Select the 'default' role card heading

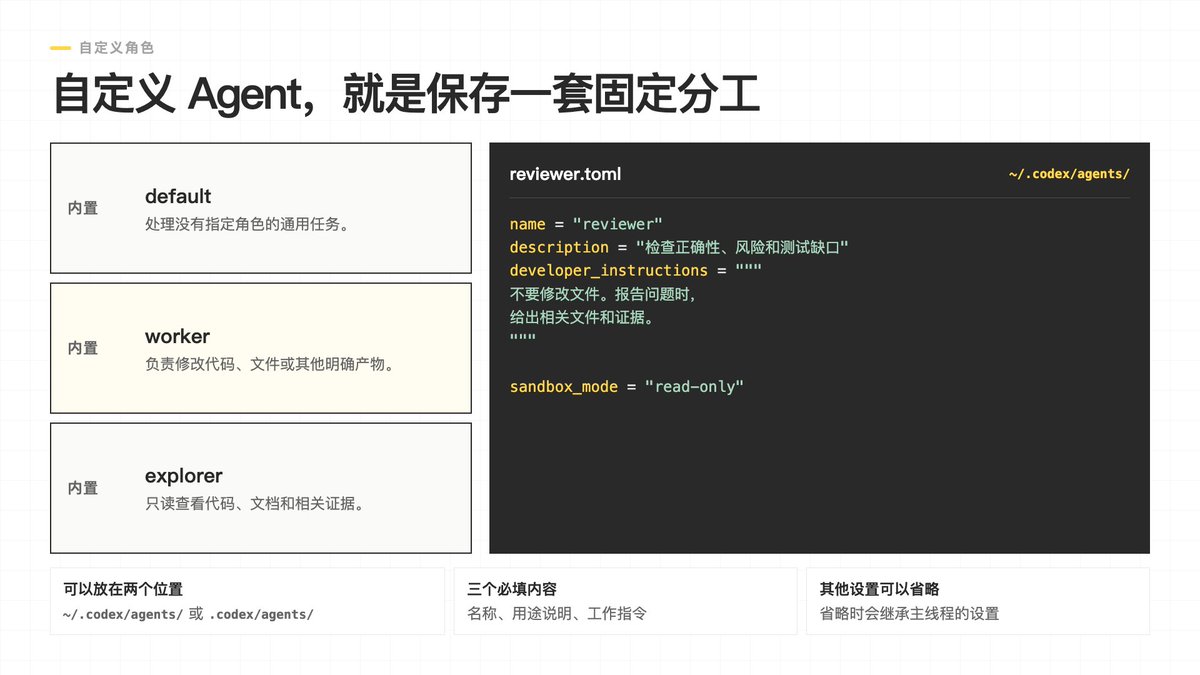pos(178,196)
